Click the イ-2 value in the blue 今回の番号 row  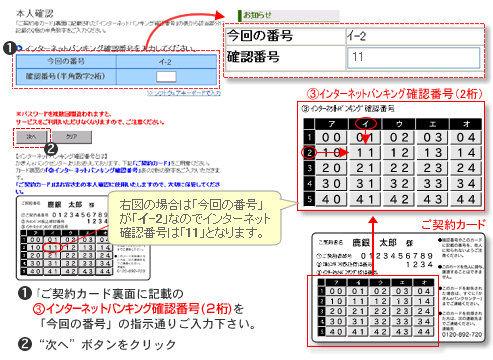tap(165, 62)
